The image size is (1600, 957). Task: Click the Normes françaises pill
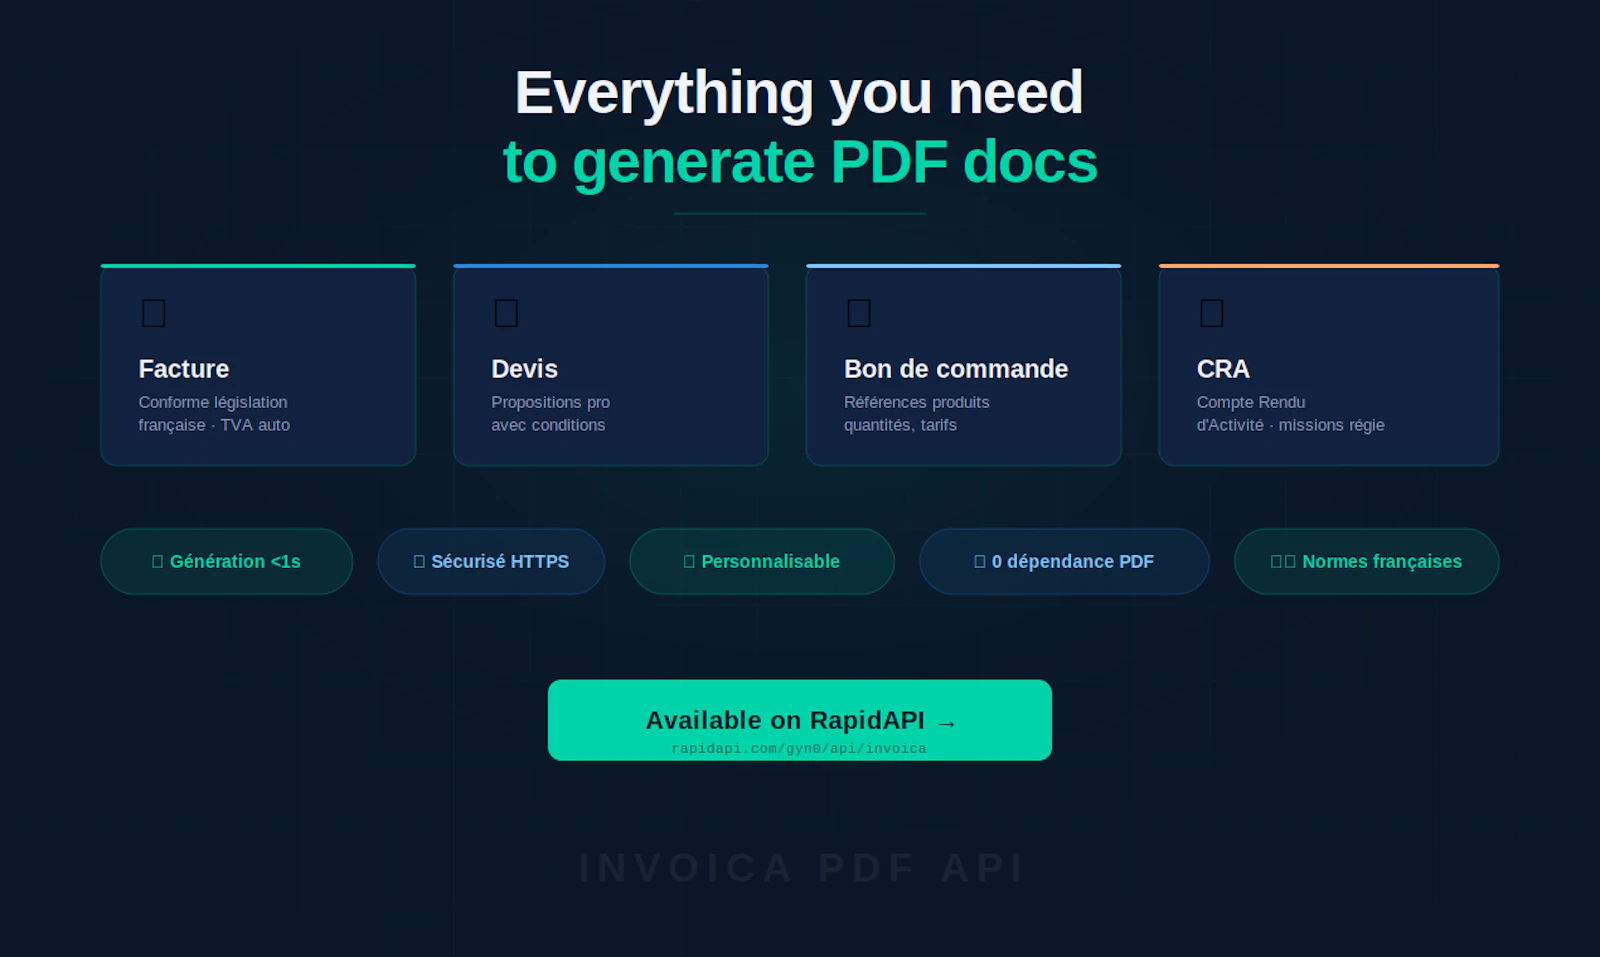click(x=1366, y=561)
